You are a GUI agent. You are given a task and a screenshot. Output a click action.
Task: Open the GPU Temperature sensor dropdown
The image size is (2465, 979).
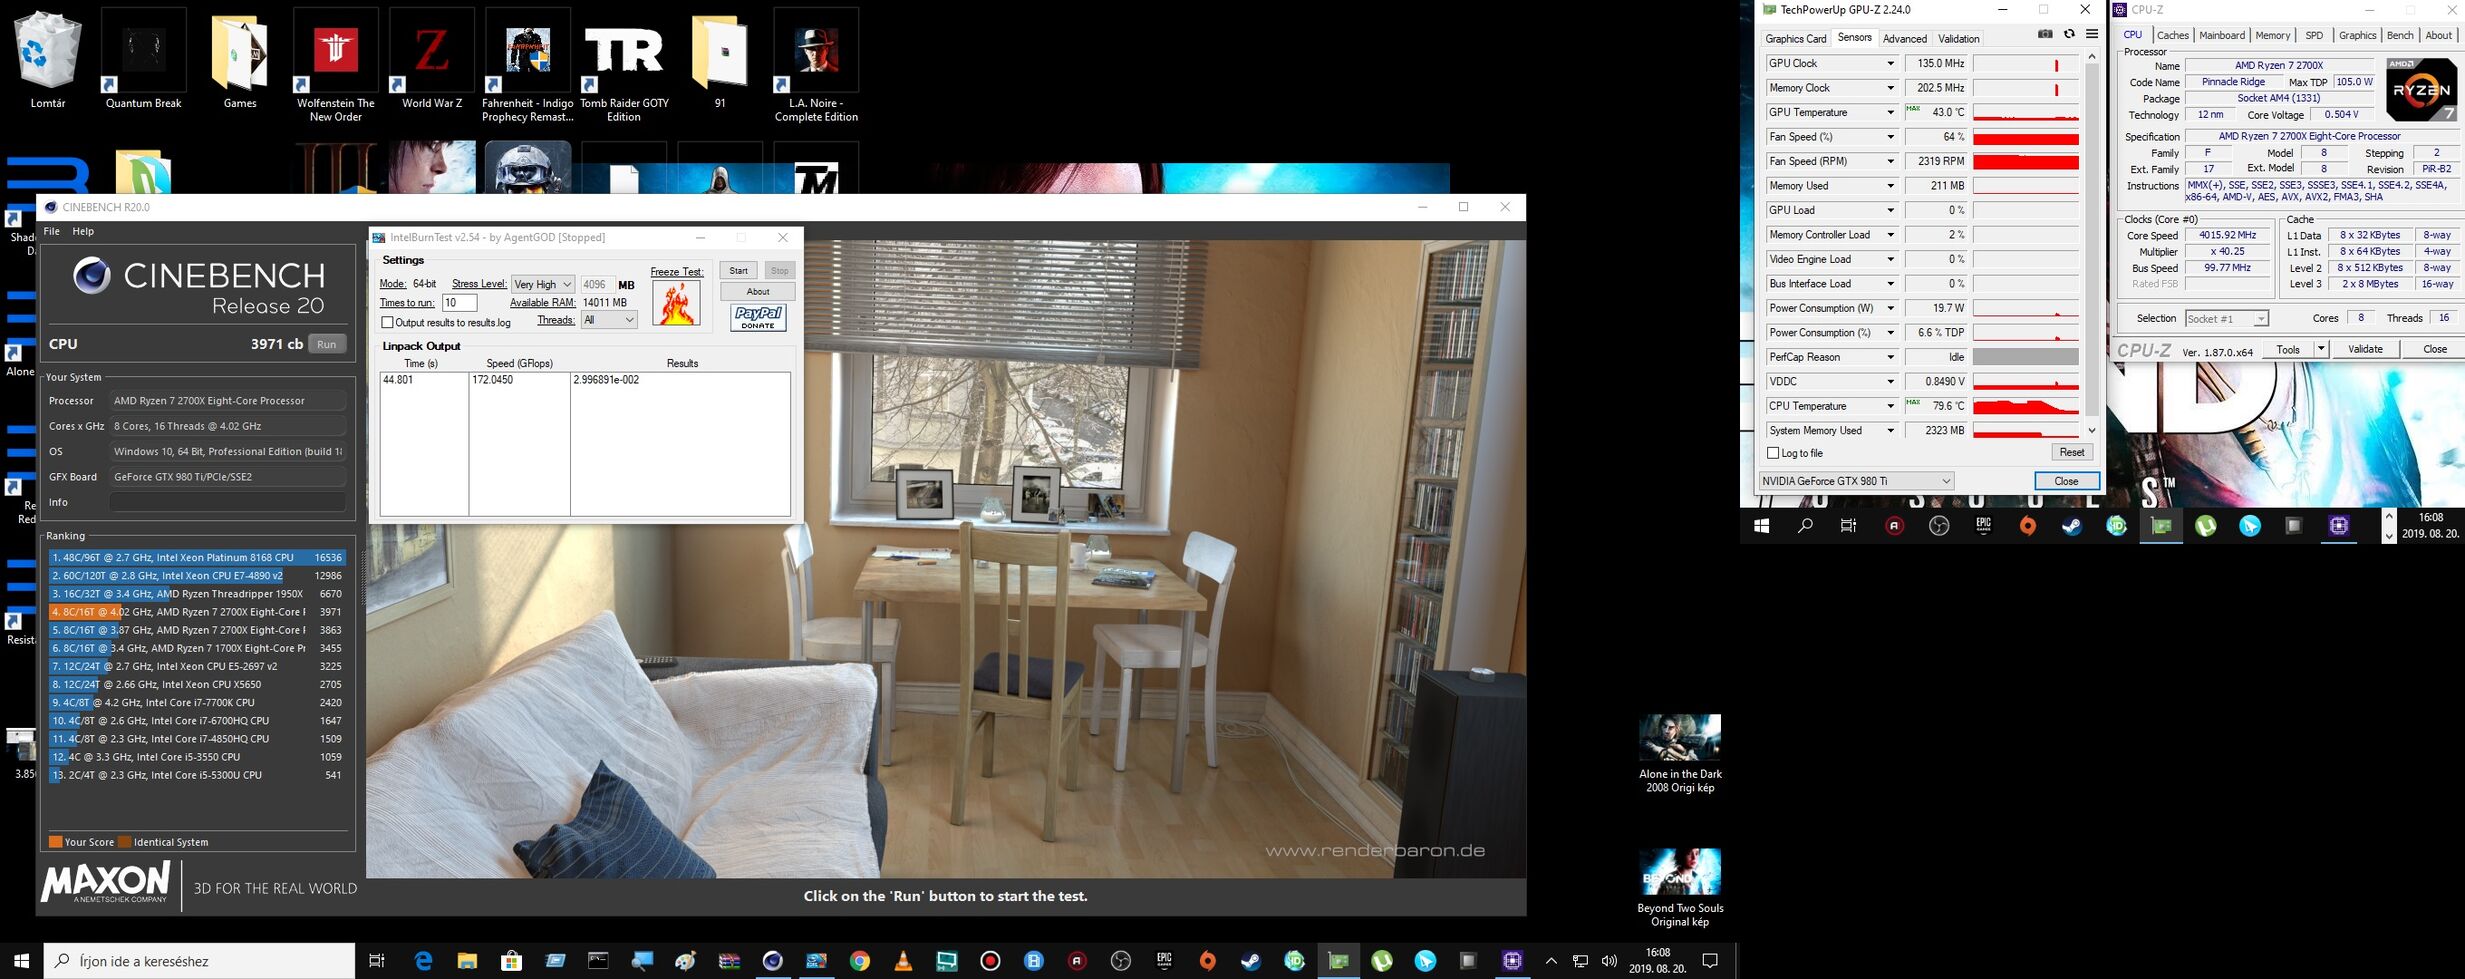[x=1890, y=112]
